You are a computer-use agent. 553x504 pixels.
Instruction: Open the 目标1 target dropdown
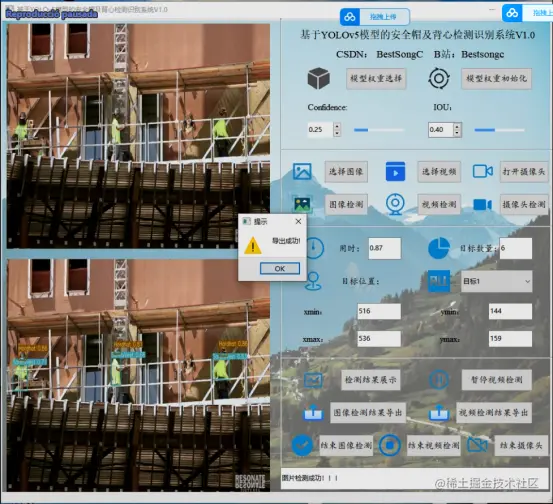tap(496, 281)
